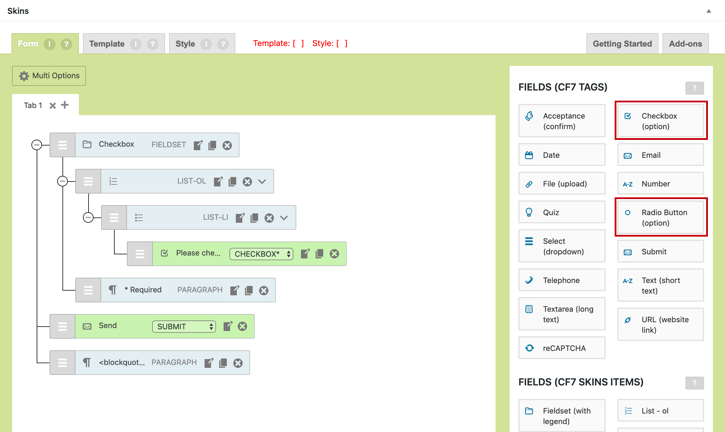Collapse the Skins panel arrow
The height and width of the screenshot is (432, 725).
click(709, 11)
